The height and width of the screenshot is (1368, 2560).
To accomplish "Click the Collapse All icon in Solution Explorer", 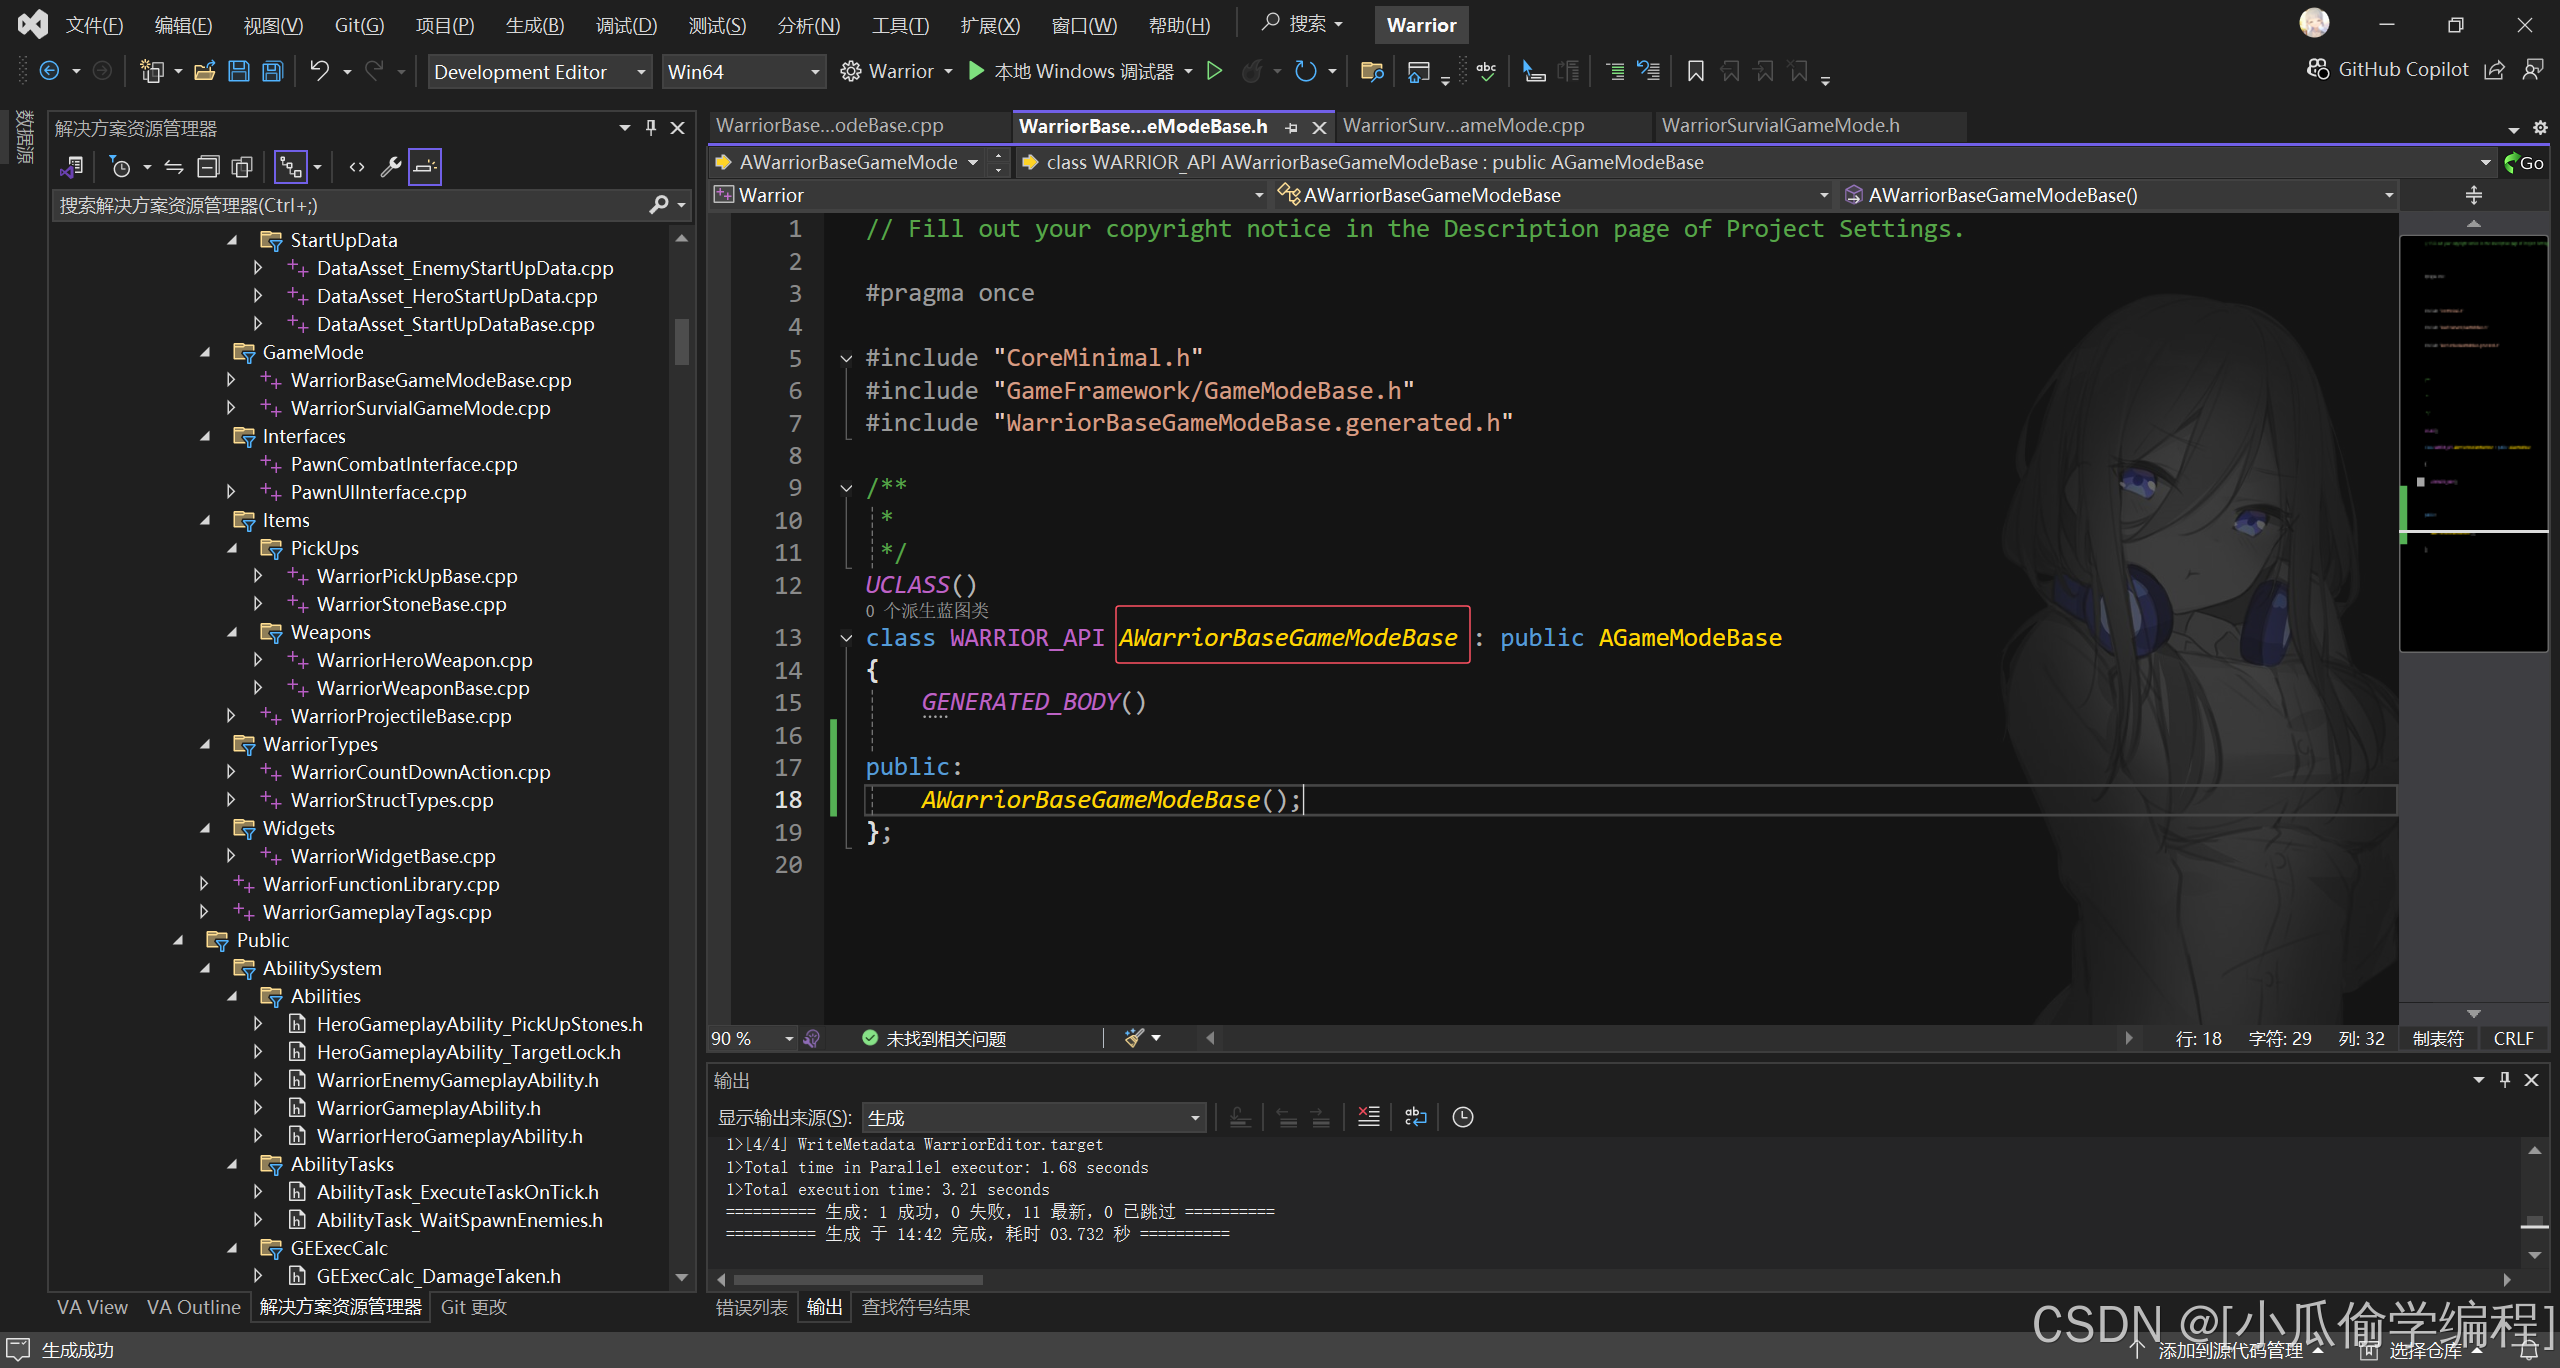I will click(x=208, y=167).
